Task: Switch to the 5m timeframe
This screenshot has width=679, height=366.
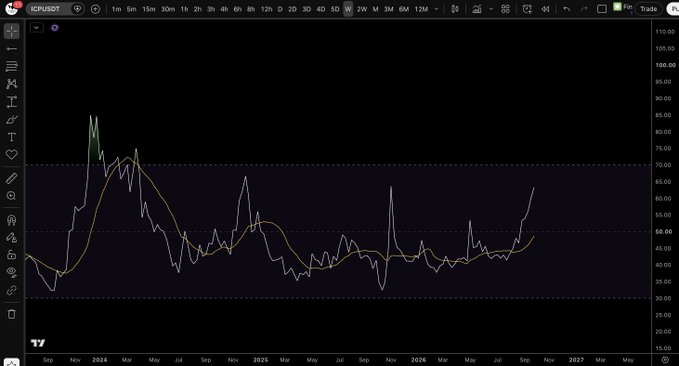Action: (x=132, y=9)
